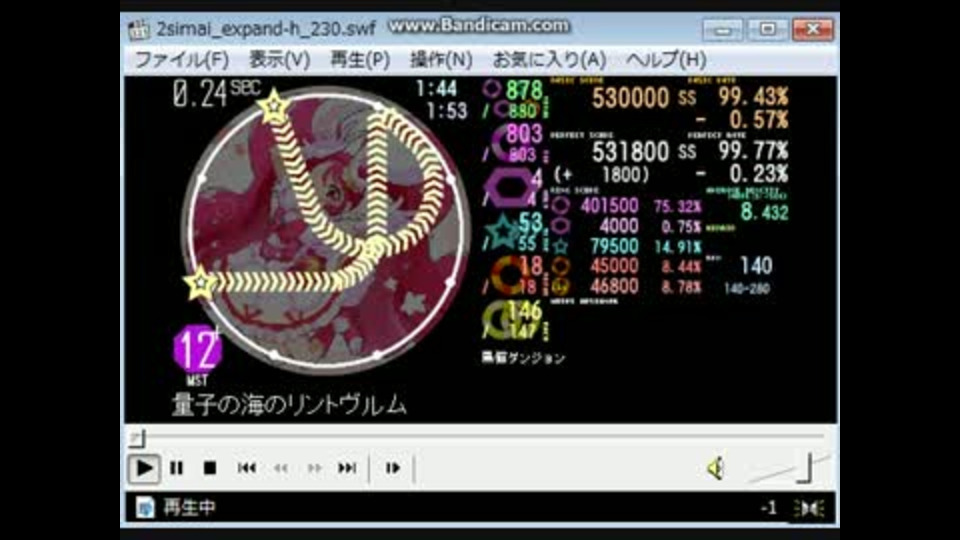Skip to next track
The width and height of the screenshot is (960, 540).
click(347, 468)
